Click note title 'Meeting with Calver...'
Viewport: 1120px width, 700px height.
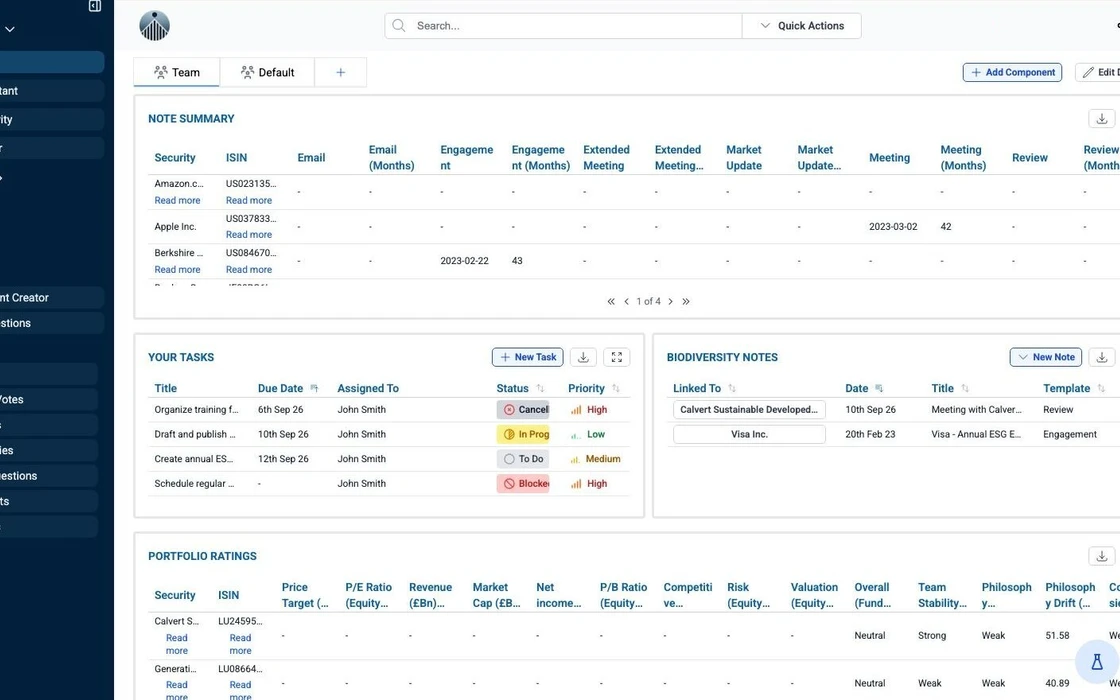click(976, 410)
